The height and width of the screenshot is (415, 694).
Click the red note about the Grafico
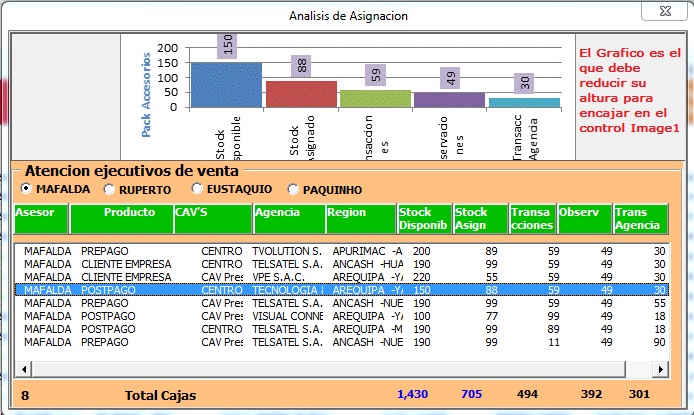point(630,90)
